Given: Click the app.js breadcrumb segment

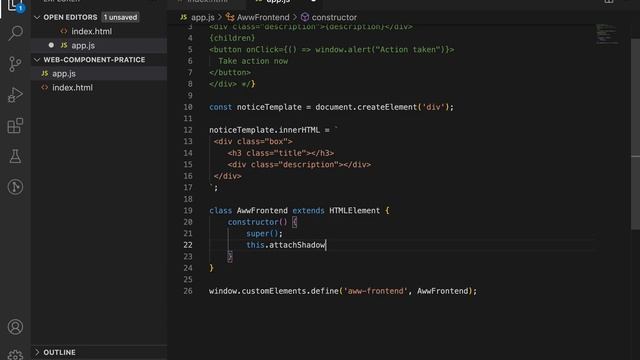Looking at the screenshot, I should (x=202, y=17).
